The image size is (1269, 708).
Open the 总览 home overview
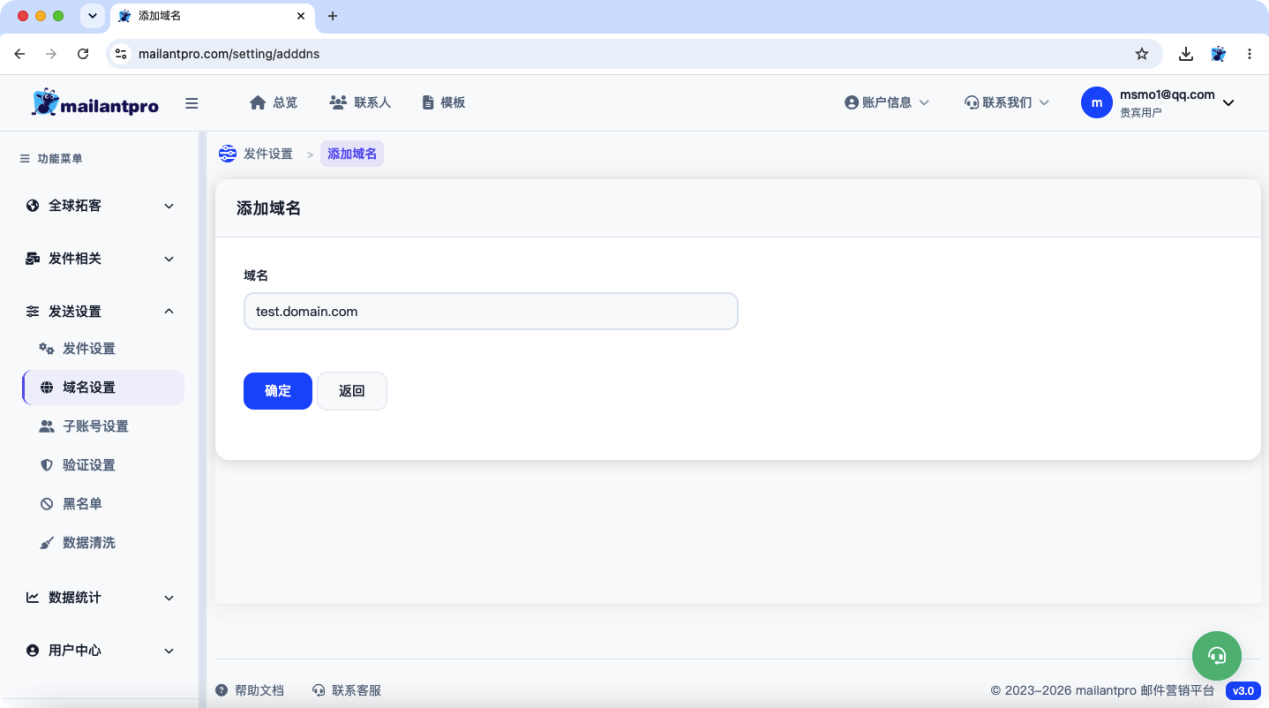273,103
